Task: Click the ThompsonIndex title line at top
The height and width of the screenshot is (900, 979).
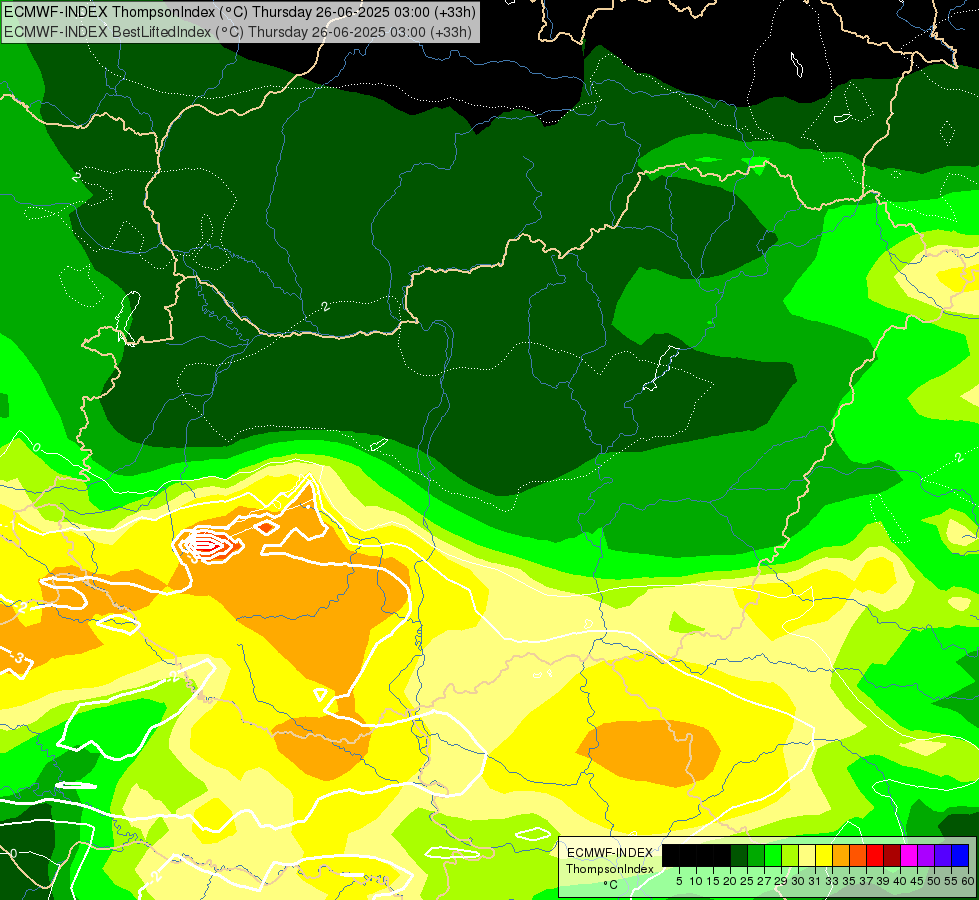Action: pyautogui.click(x=240, y=12)
